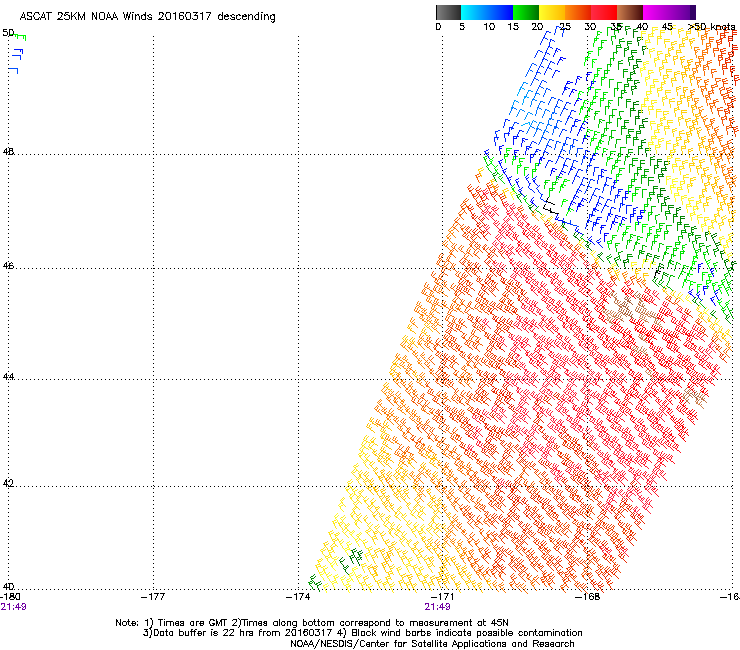Click the '>50 knots' legend label

coord(711,26)
